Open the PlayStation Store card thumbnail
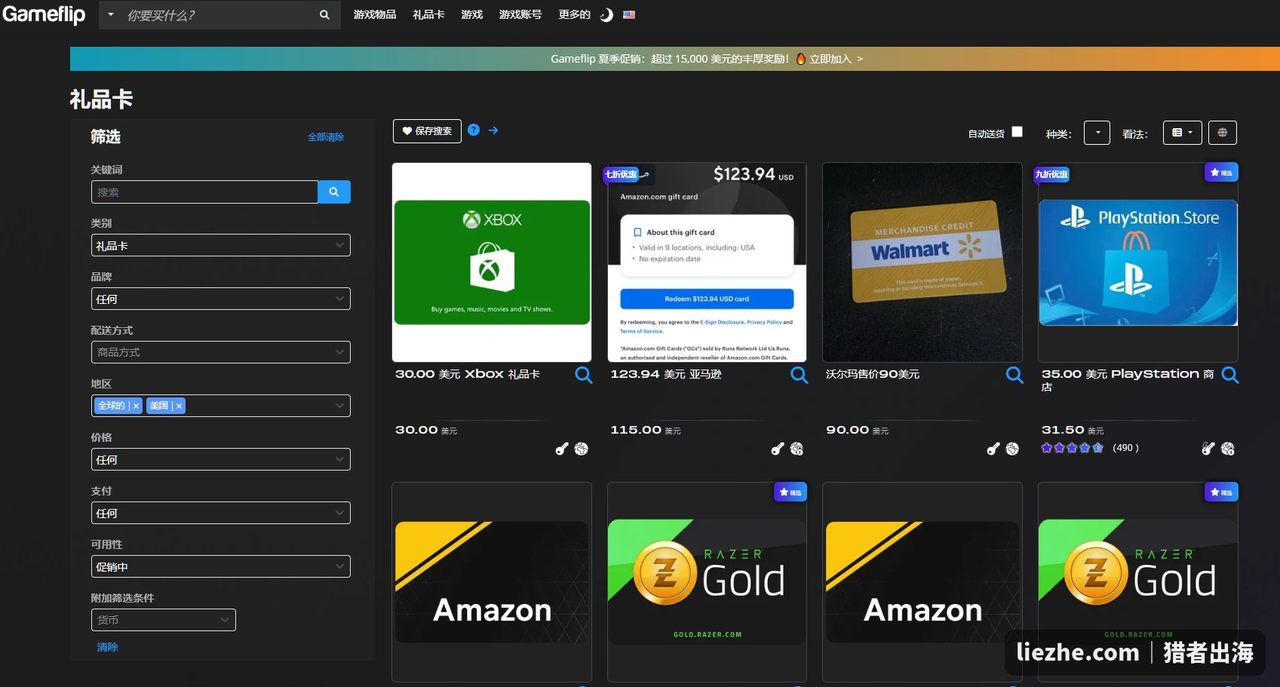This screenshot has width=1280, height=687. click(1138, 262)
